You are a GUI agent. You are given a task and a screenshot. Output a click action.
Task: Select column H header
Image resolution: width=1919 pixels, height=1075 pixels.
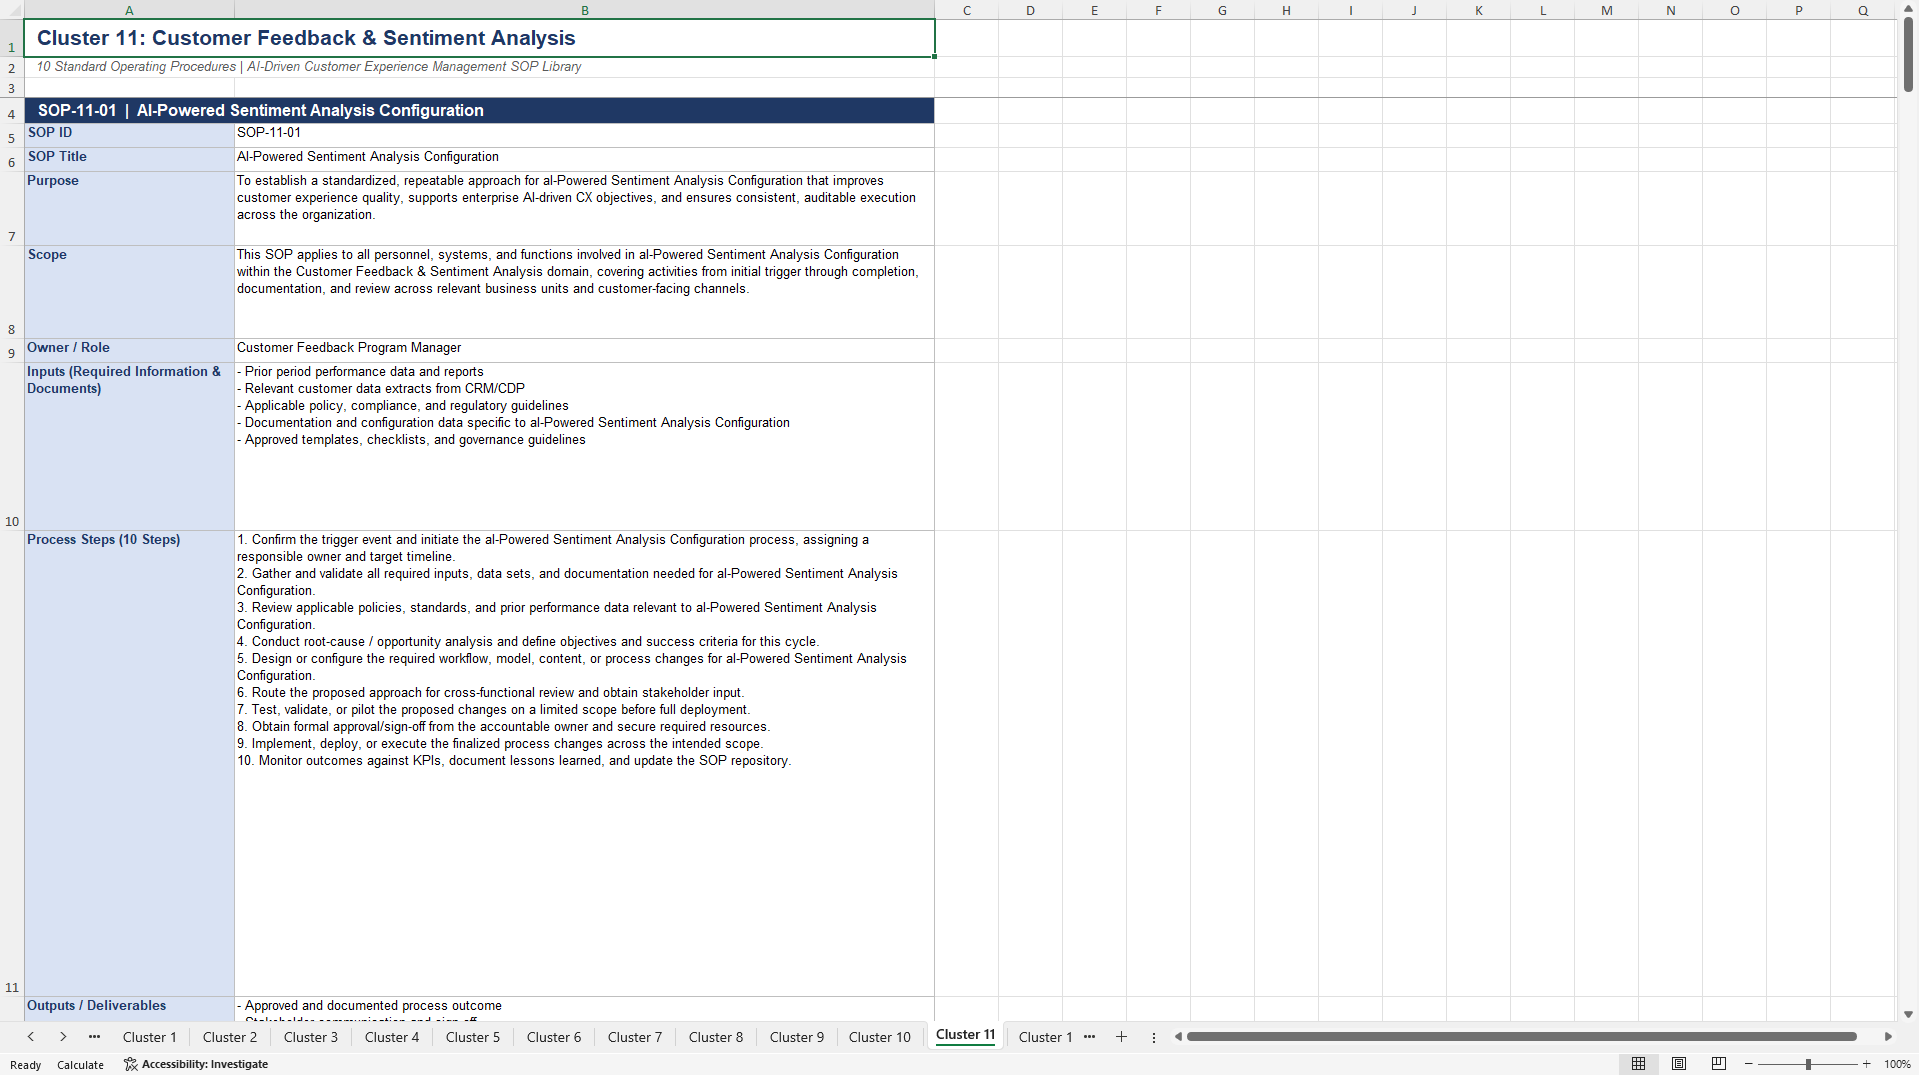click(x=1286, y=10)
